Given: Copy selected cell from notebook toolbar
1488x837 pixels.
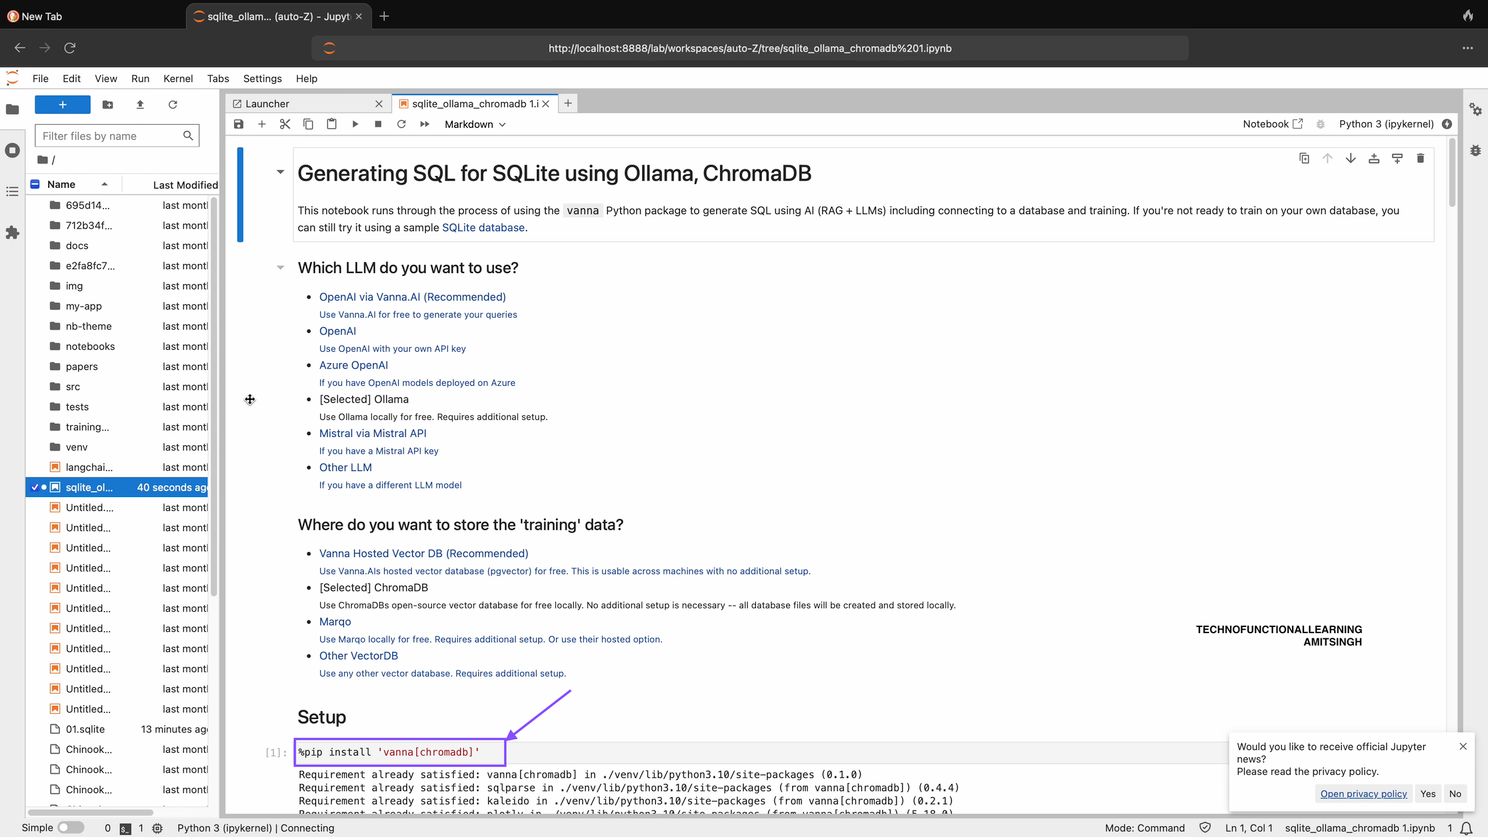Looking at the screenshot, I should coord(308,124).
